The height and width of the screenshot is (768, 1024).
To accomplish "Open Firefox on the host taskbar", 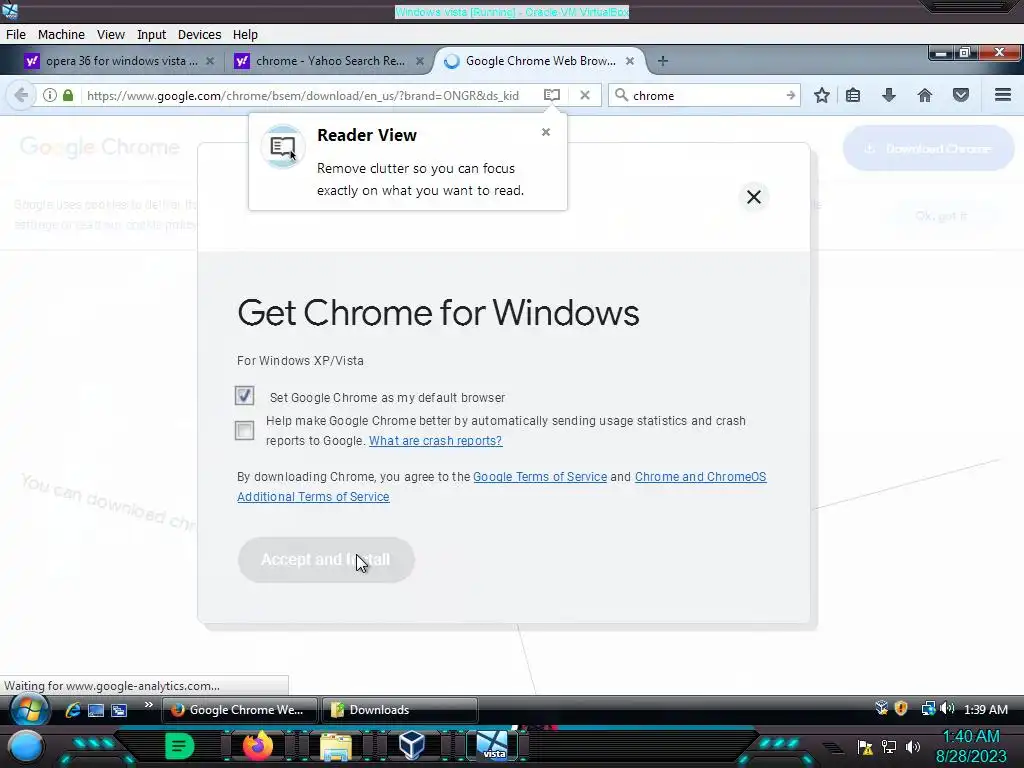I will pos(257,746).
